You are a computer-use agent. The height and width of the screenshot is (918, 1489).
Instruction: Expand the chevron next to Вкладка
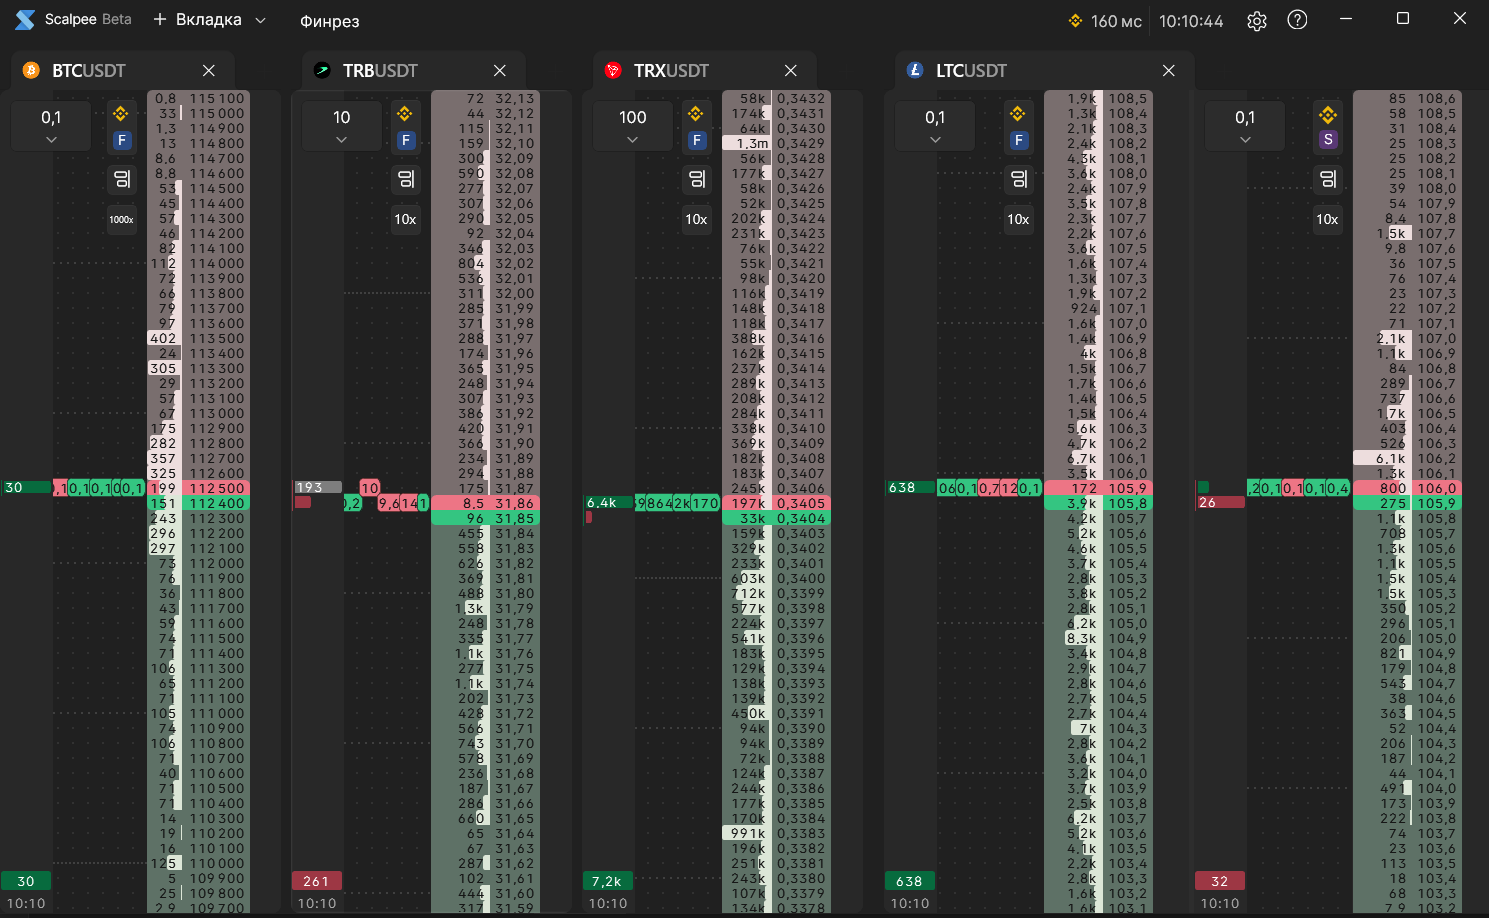click(x=261, y=20)
